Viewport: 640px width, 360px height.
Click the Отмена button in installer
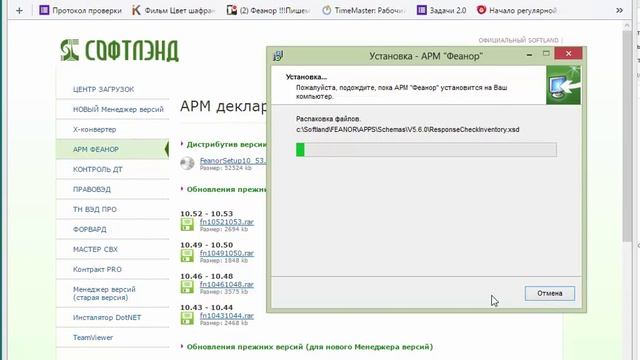pos(550,293)
